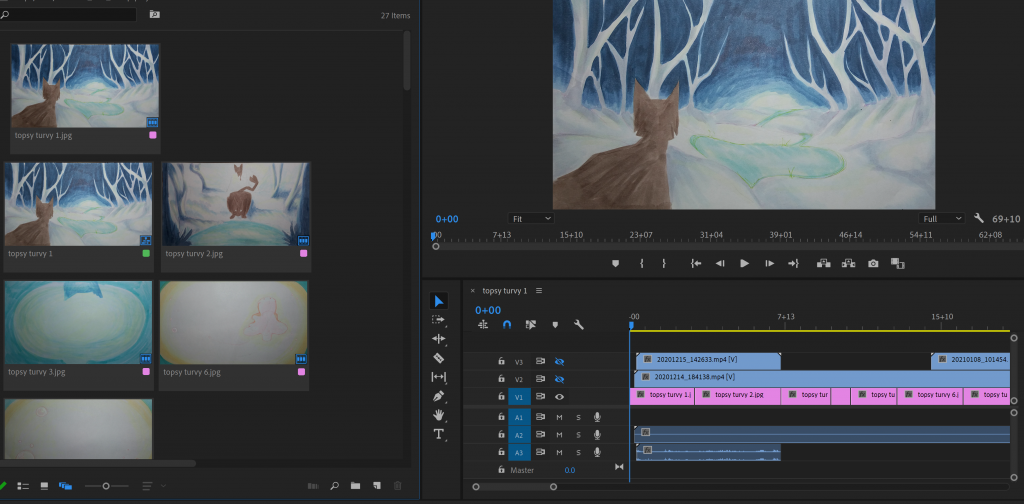Open the Fit zoom level dropdown

click(530, 219)
